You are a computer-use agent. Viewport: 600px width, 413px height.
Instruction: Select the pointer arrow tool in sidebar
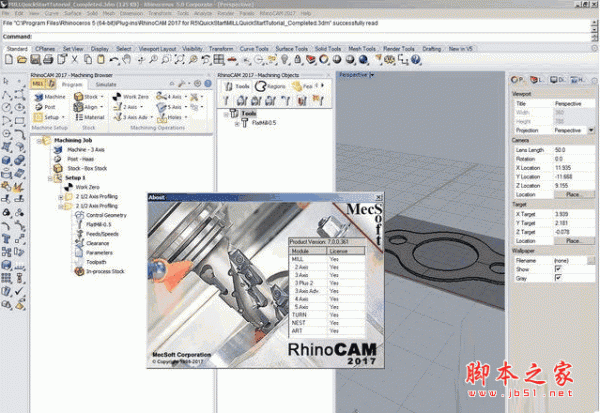[x=6, y=81]
